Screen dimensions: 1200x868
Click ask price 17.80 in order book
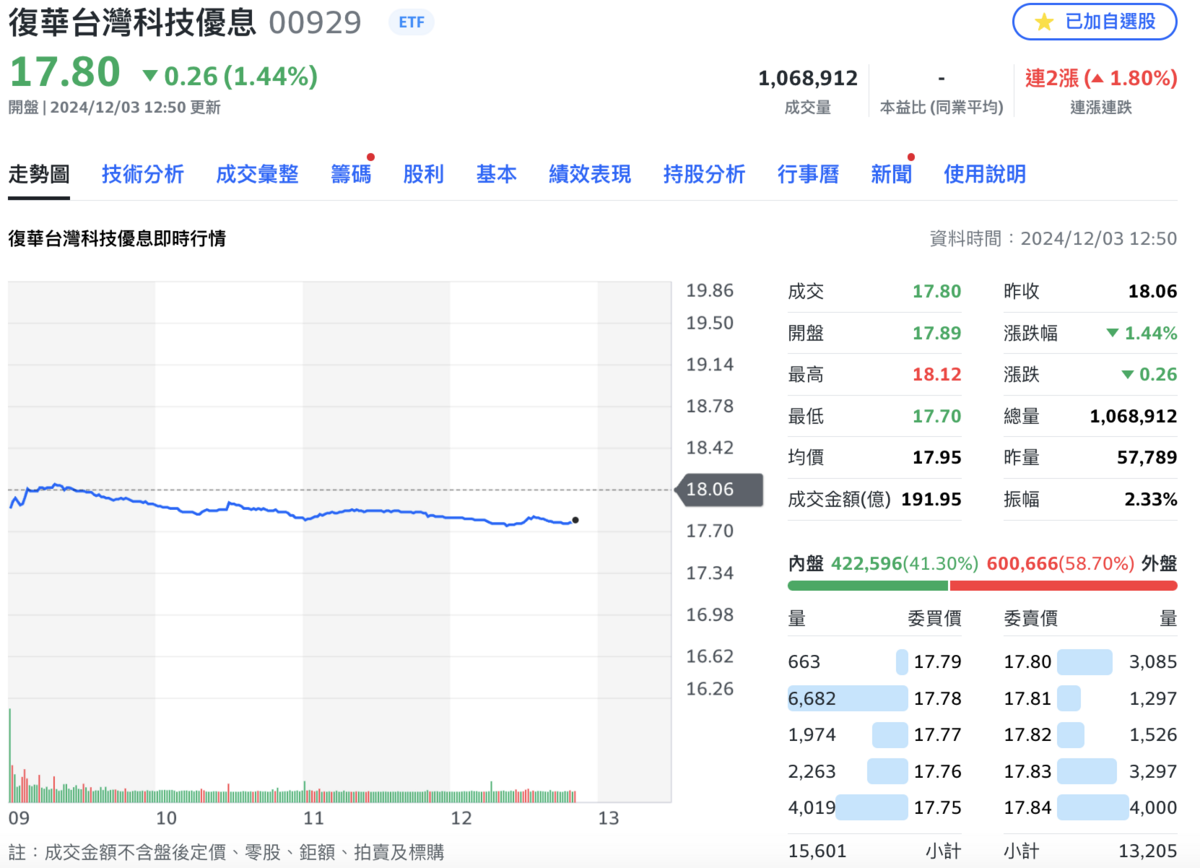[x=1028, y=662]
